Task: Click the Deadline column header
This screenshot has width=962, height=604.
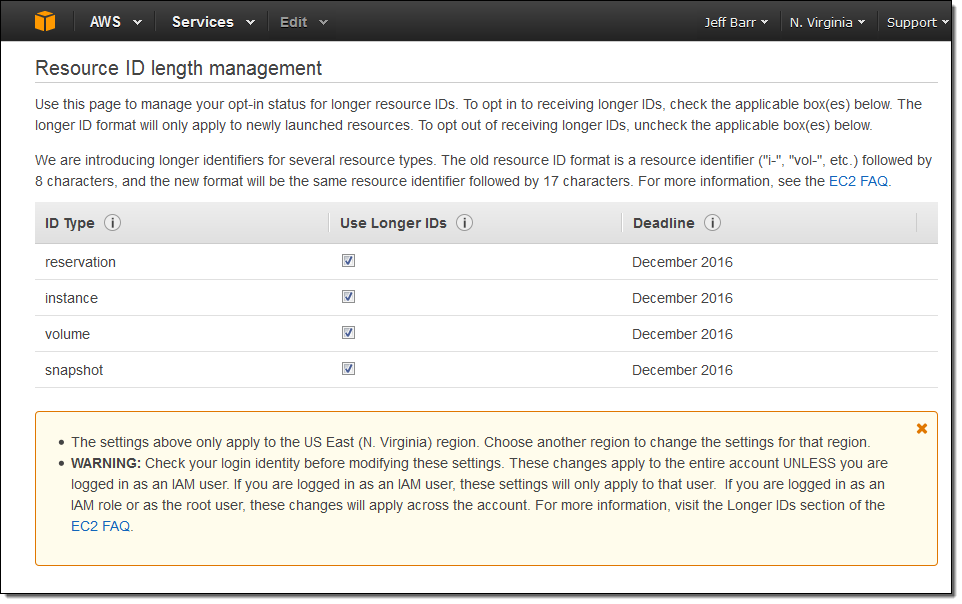Action: [663, 223]
